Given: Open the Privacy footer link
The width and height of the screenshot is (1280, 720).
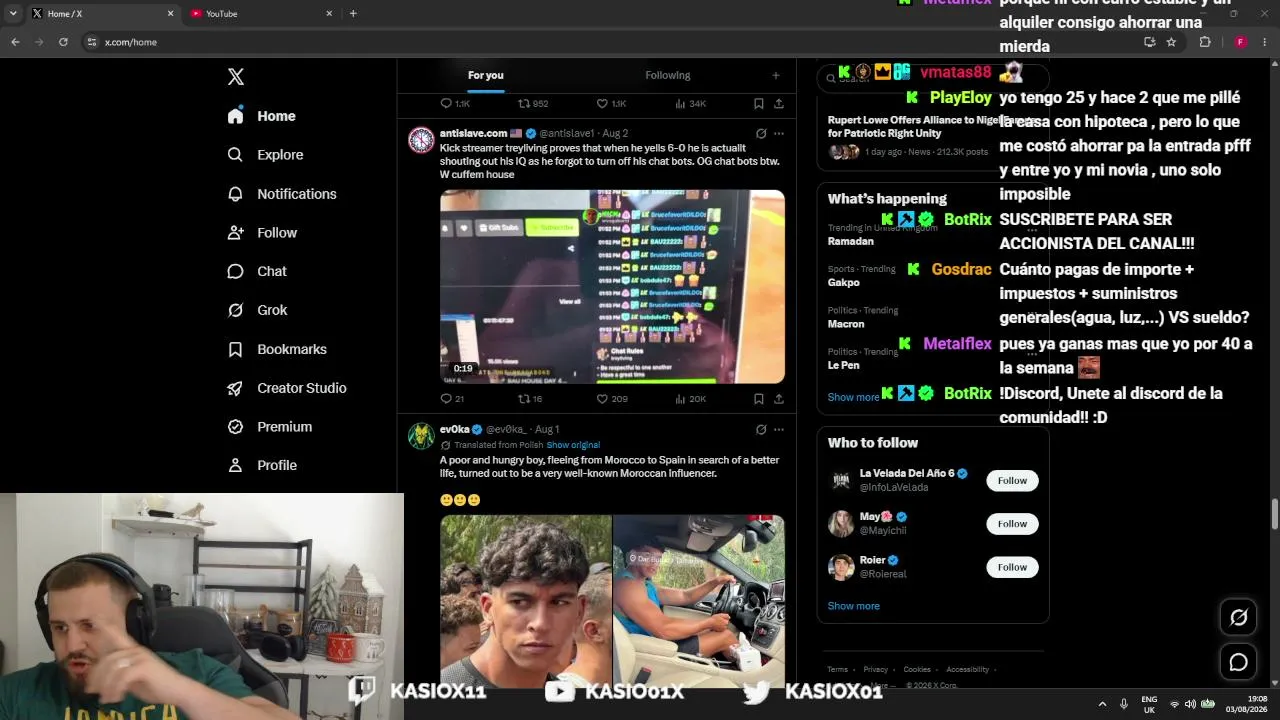Looking at the screenshot, I should pyautogui.click(x=876, y=670).
